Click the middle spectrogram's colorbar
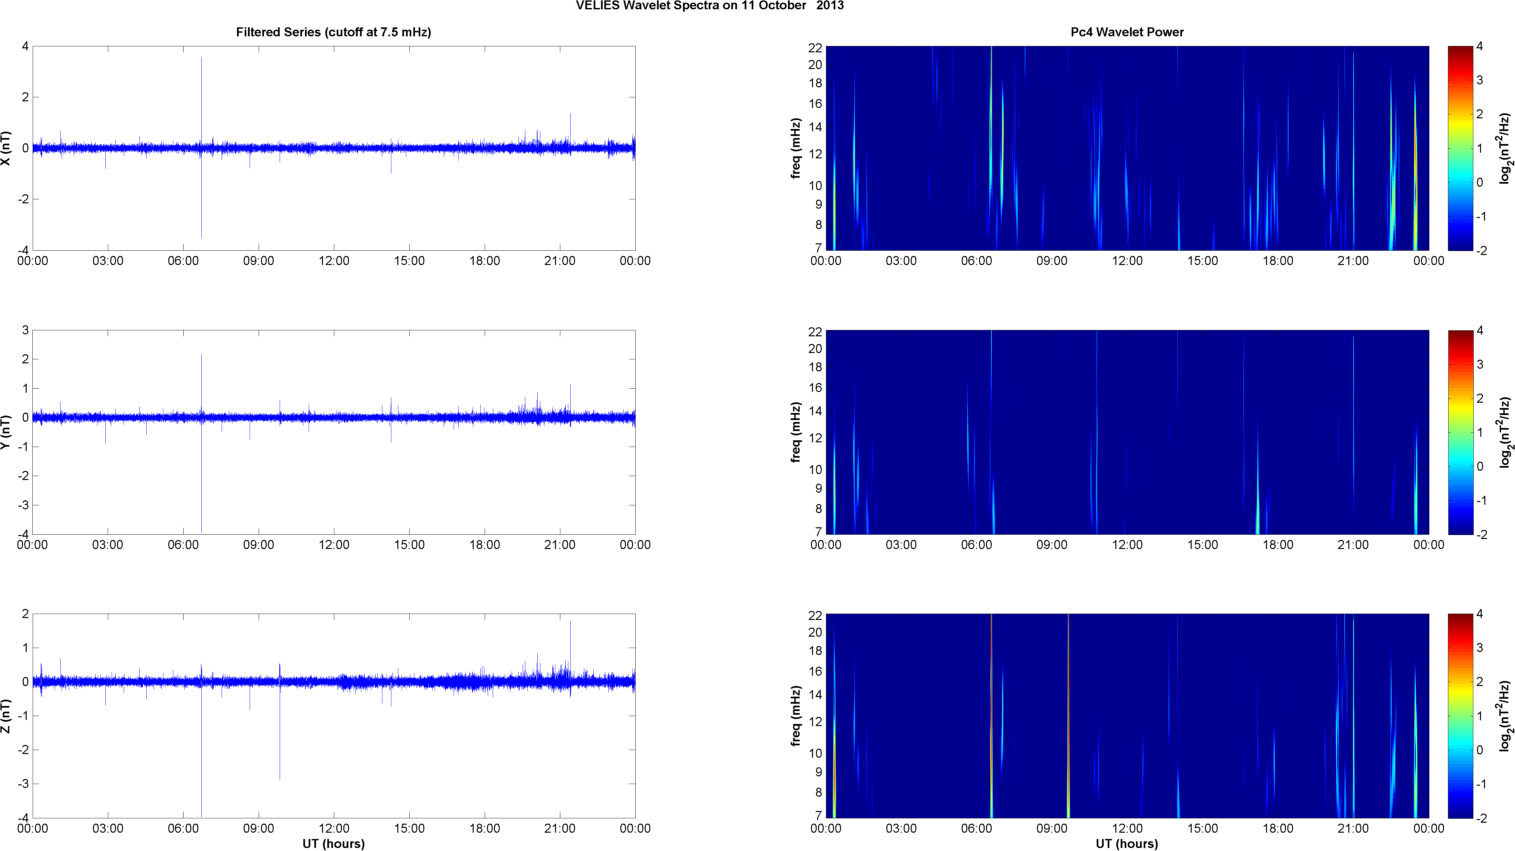The image size is (1515, 851). 1460,432
